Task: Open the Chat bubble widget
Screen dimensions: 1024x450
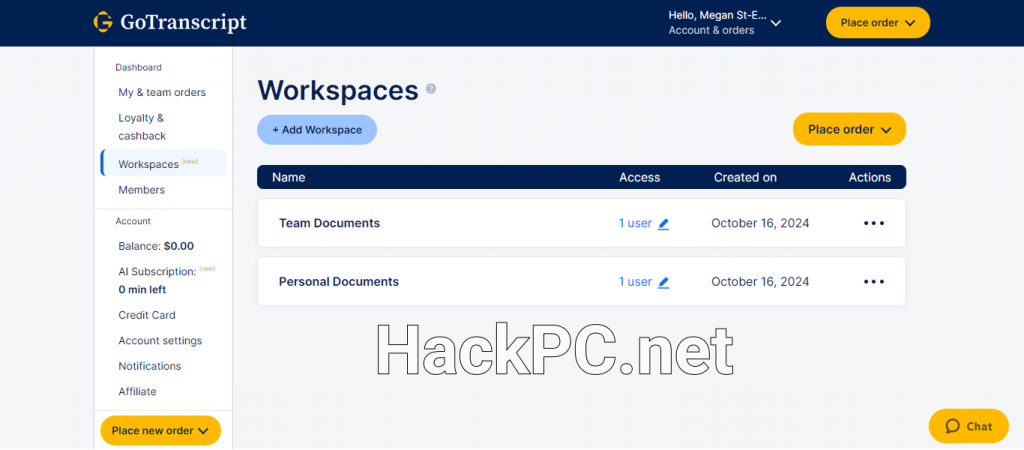Action: click(x=968, y=426)
